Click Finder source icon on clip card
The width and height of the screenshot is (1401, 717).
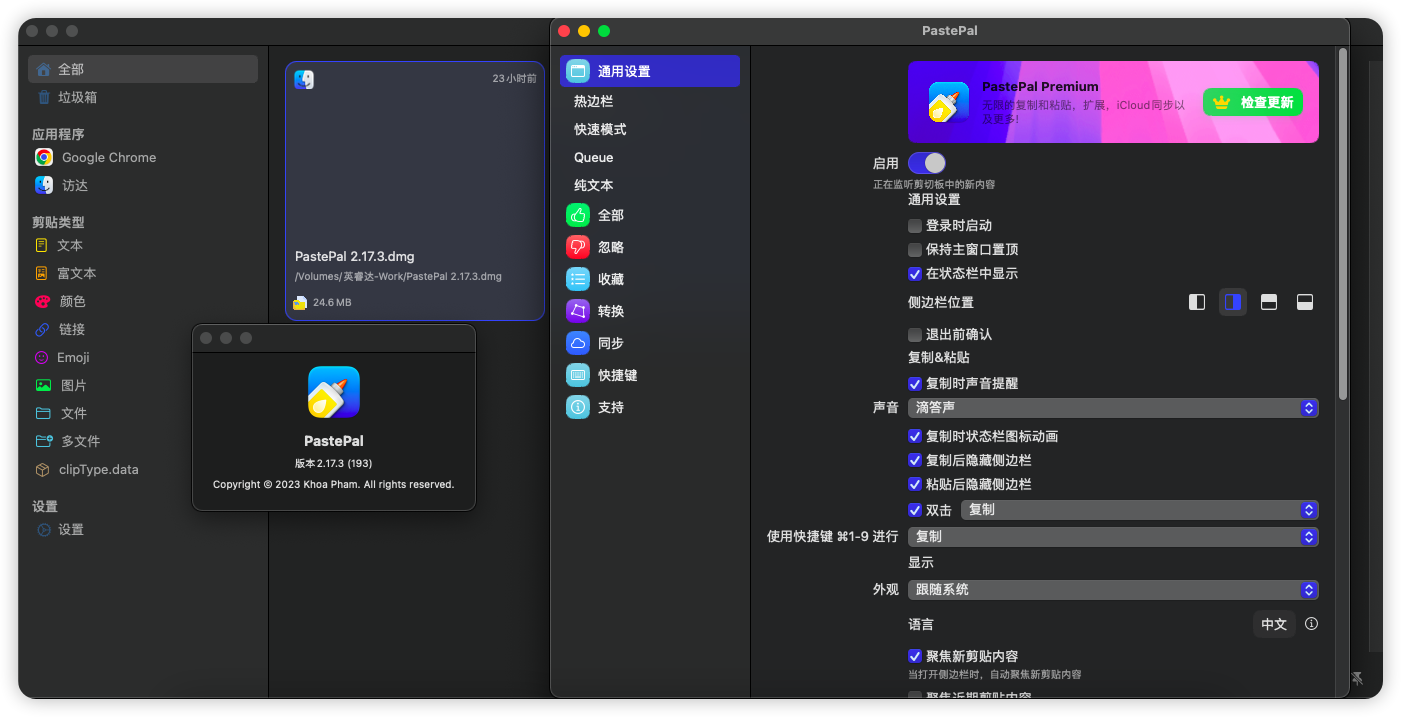304,79
